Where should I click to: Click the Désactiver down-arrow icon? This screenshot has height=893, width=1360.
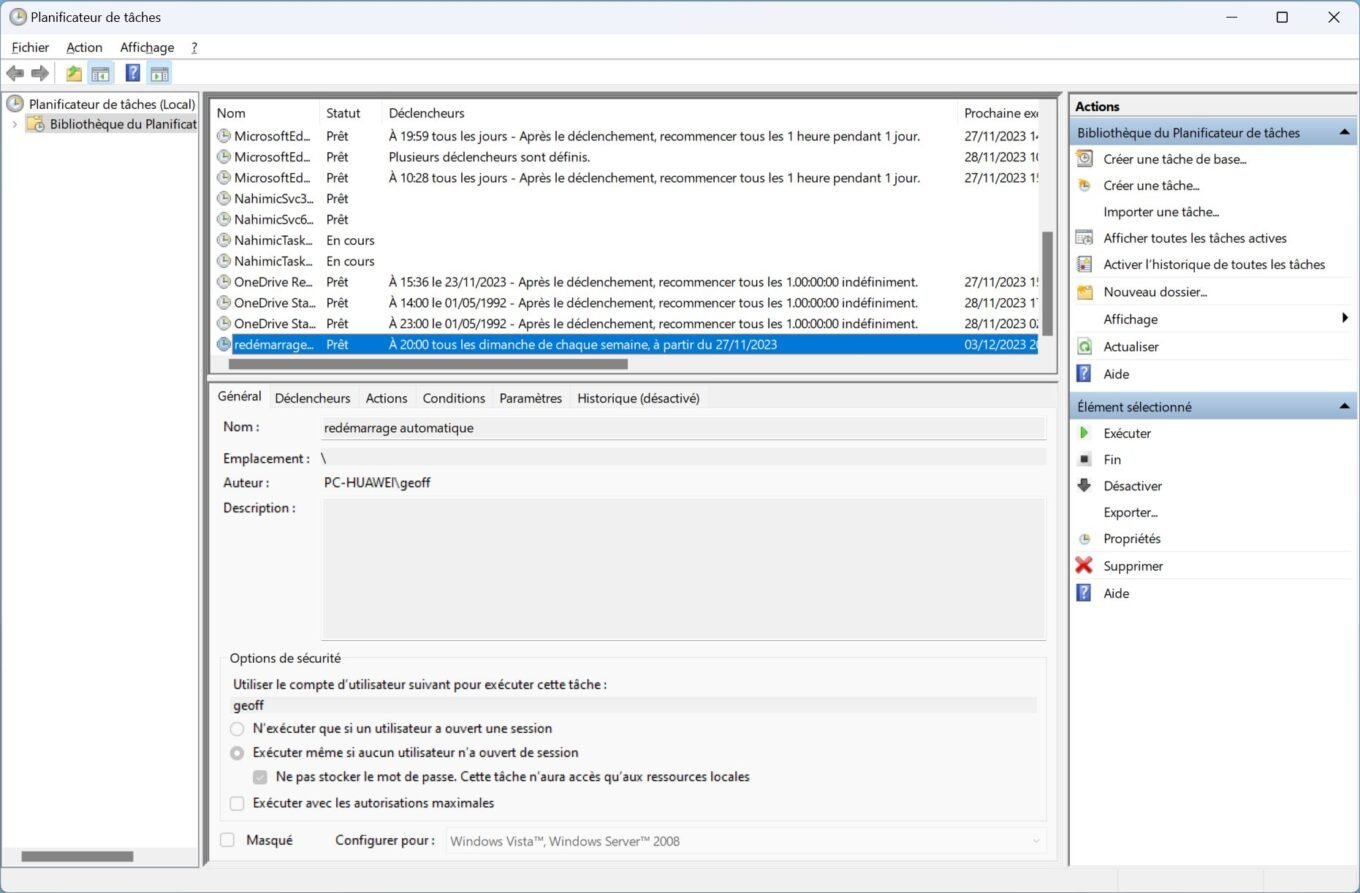[1084, 485]
